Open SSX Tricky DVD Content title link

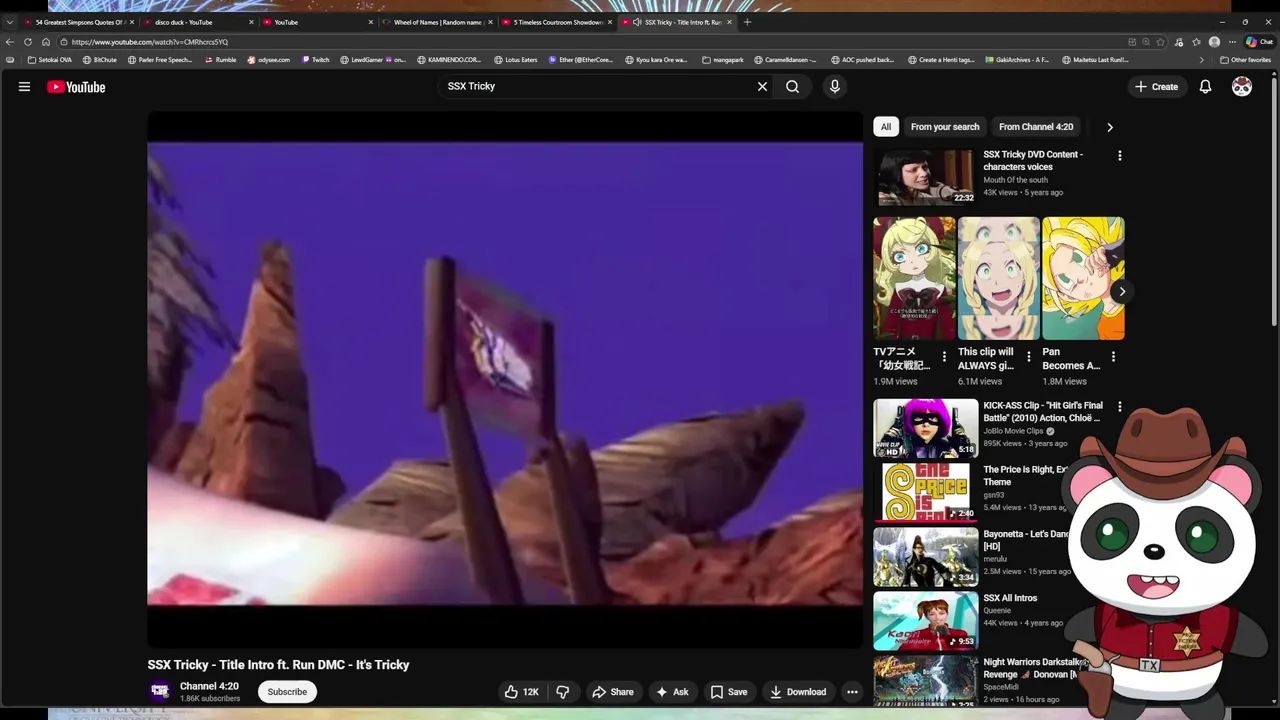click(1033, 160)
